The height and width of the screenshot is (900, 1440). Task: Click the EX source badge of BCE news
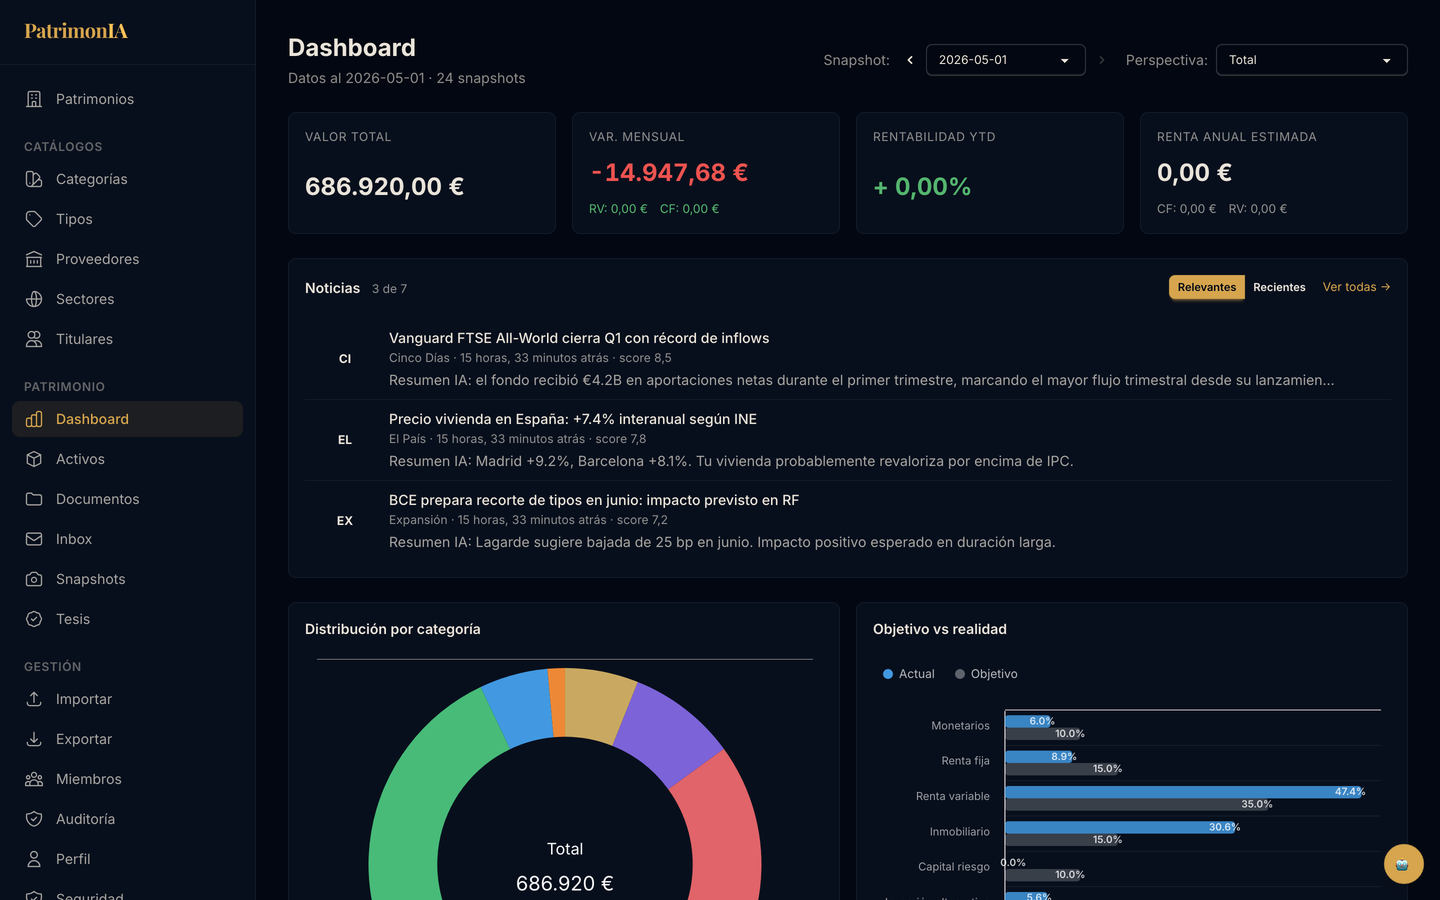point(345,521)
